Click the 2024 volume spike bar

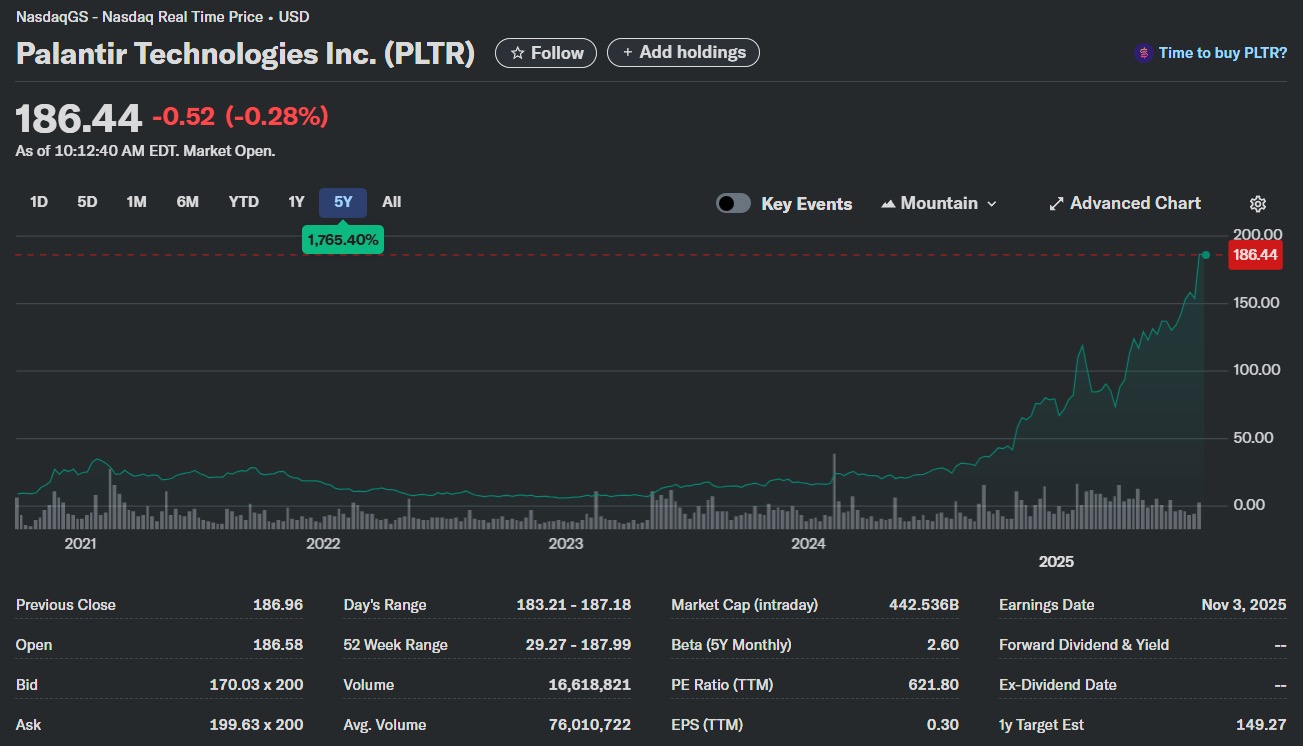click(x=833, y=490)
